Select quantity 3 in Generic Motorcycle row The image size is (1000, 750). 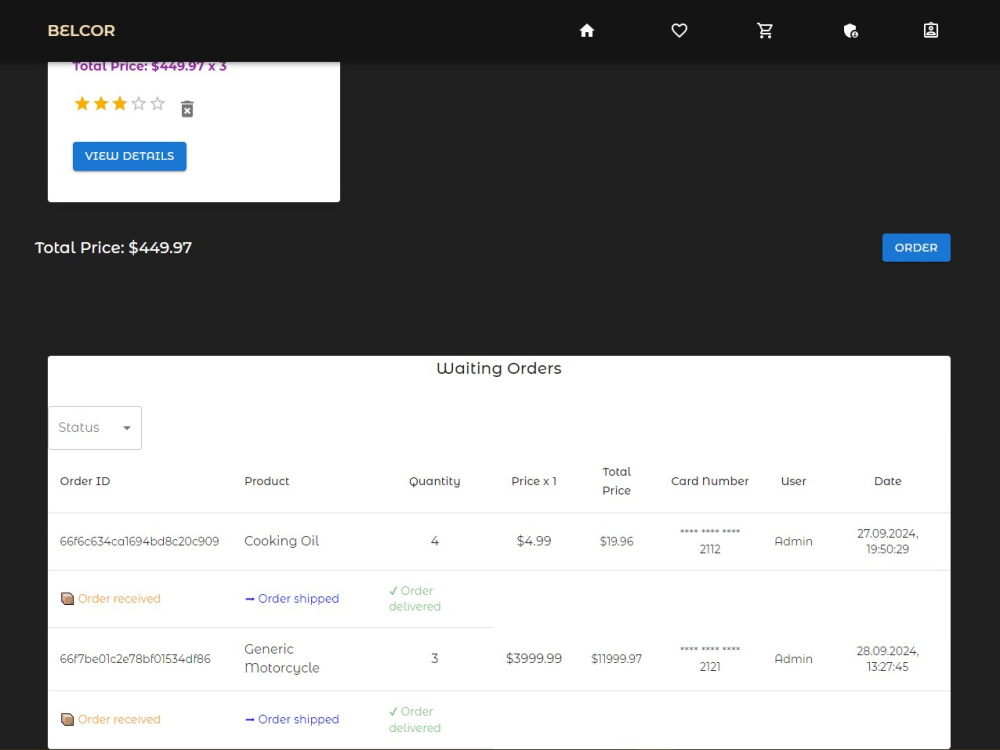(434, 658)
